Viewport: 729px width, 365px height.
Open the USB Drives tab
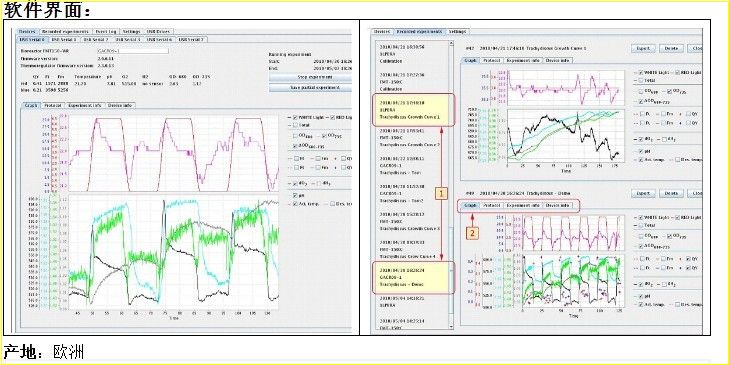click(159, 32)
